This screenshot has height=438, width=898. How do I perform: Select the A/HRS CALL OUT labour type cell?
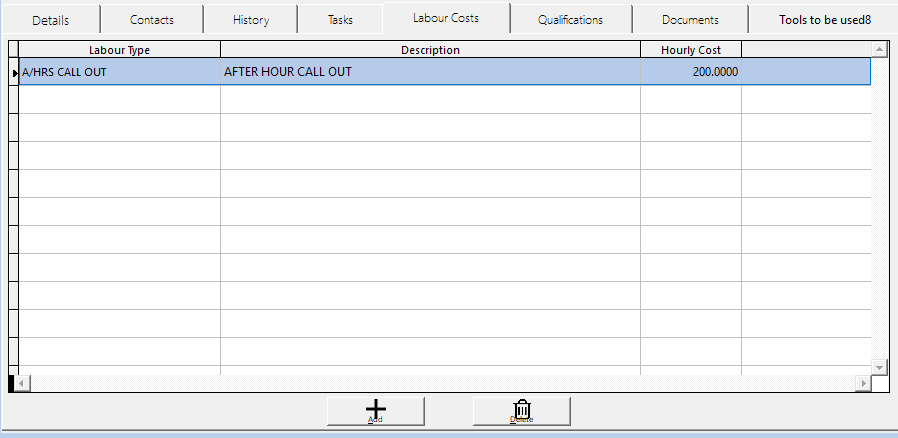coord(120,72)
